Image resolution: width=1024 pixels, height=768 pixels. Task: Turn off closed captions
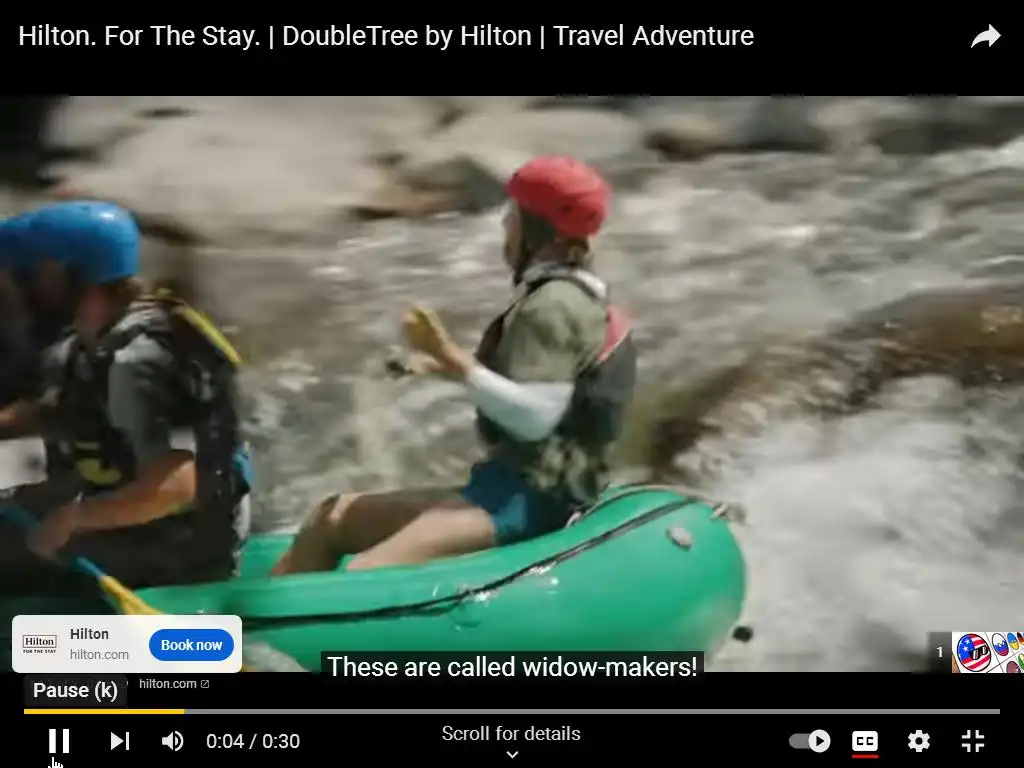click(865, 741)
